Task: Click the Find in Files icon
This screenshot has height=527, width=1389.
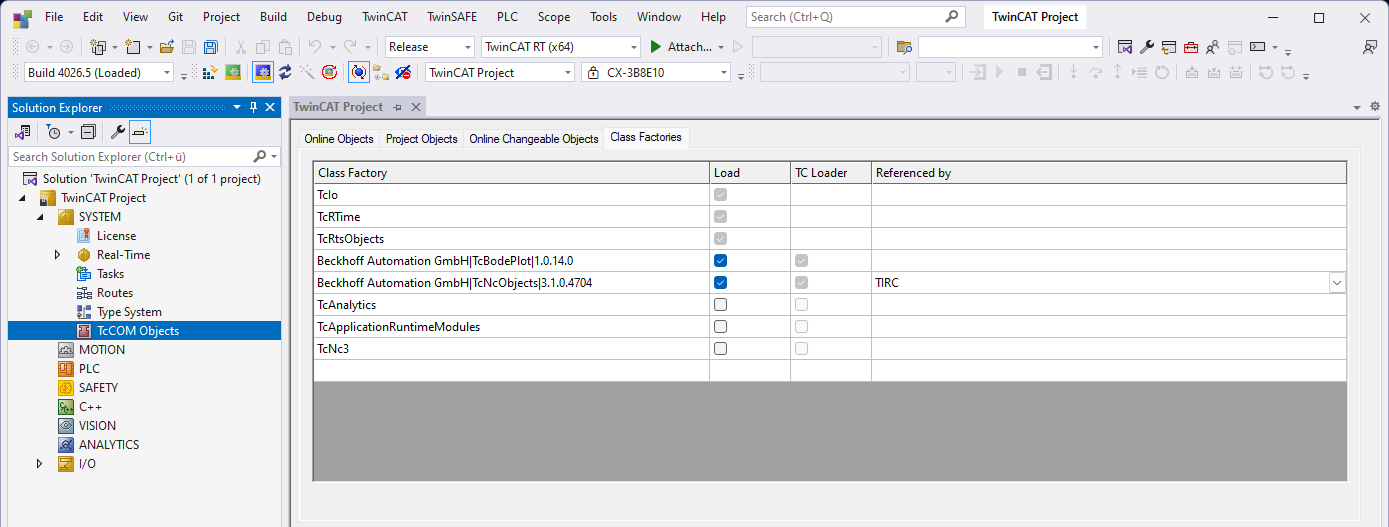Action: (904, 47)
